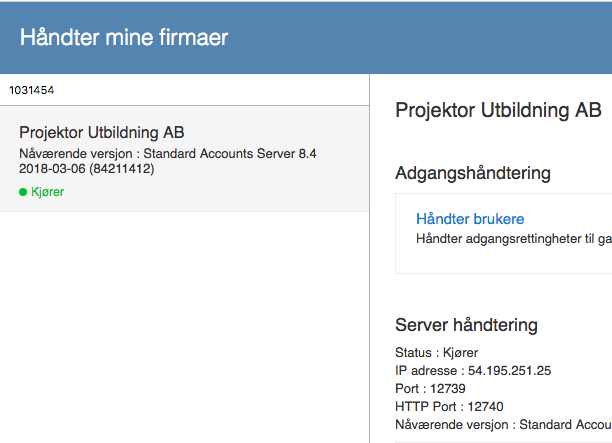Click the IP adresse 54.195.251.25 line

[x=473, y=370]
